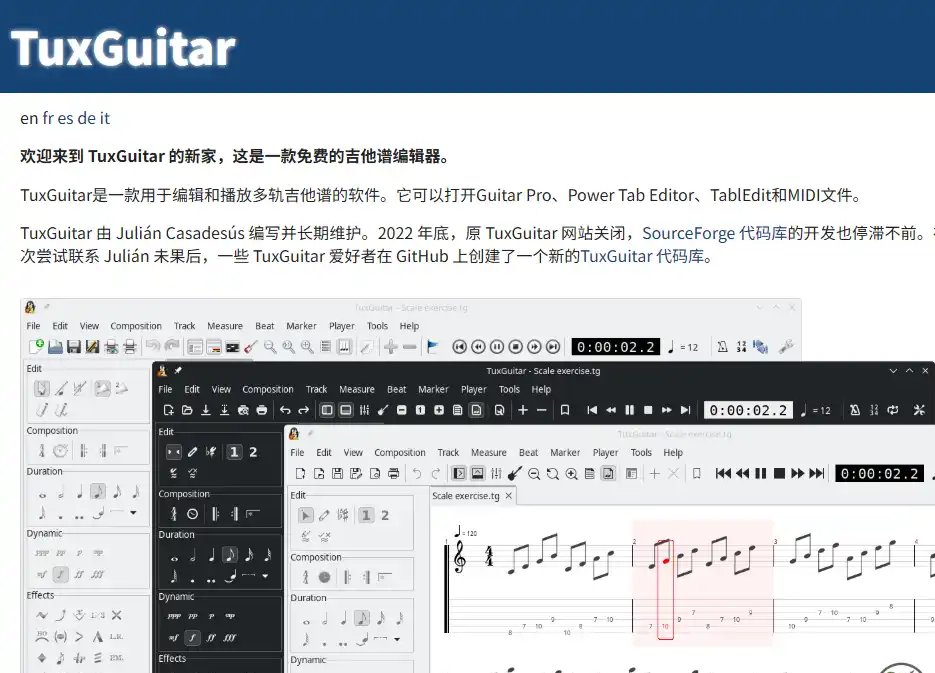The height and width of the screenshot is (673, 935).
Task: Click add track plus icon in front window
Action: tap(655, 474)
